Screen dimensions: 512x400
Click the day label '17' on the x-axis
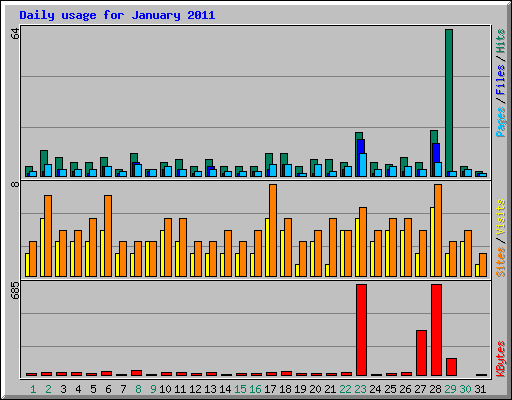pos(270,389)
